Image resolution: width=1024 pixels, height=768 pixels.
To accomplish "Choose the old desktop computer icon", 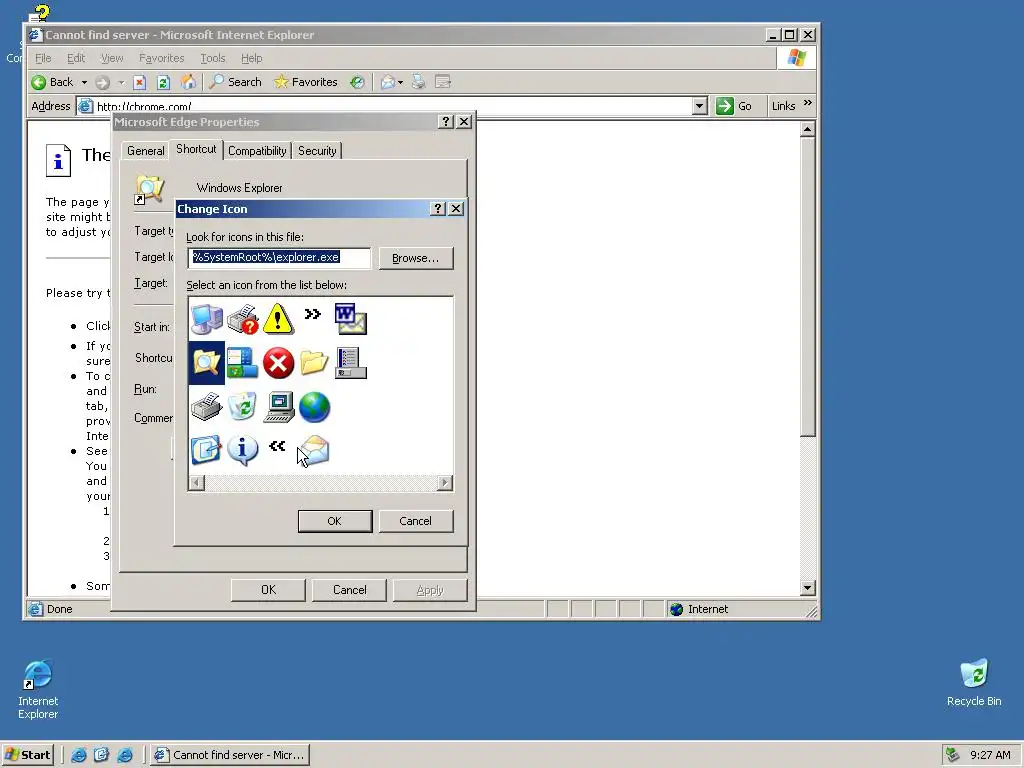I will (x=279, y=406).
